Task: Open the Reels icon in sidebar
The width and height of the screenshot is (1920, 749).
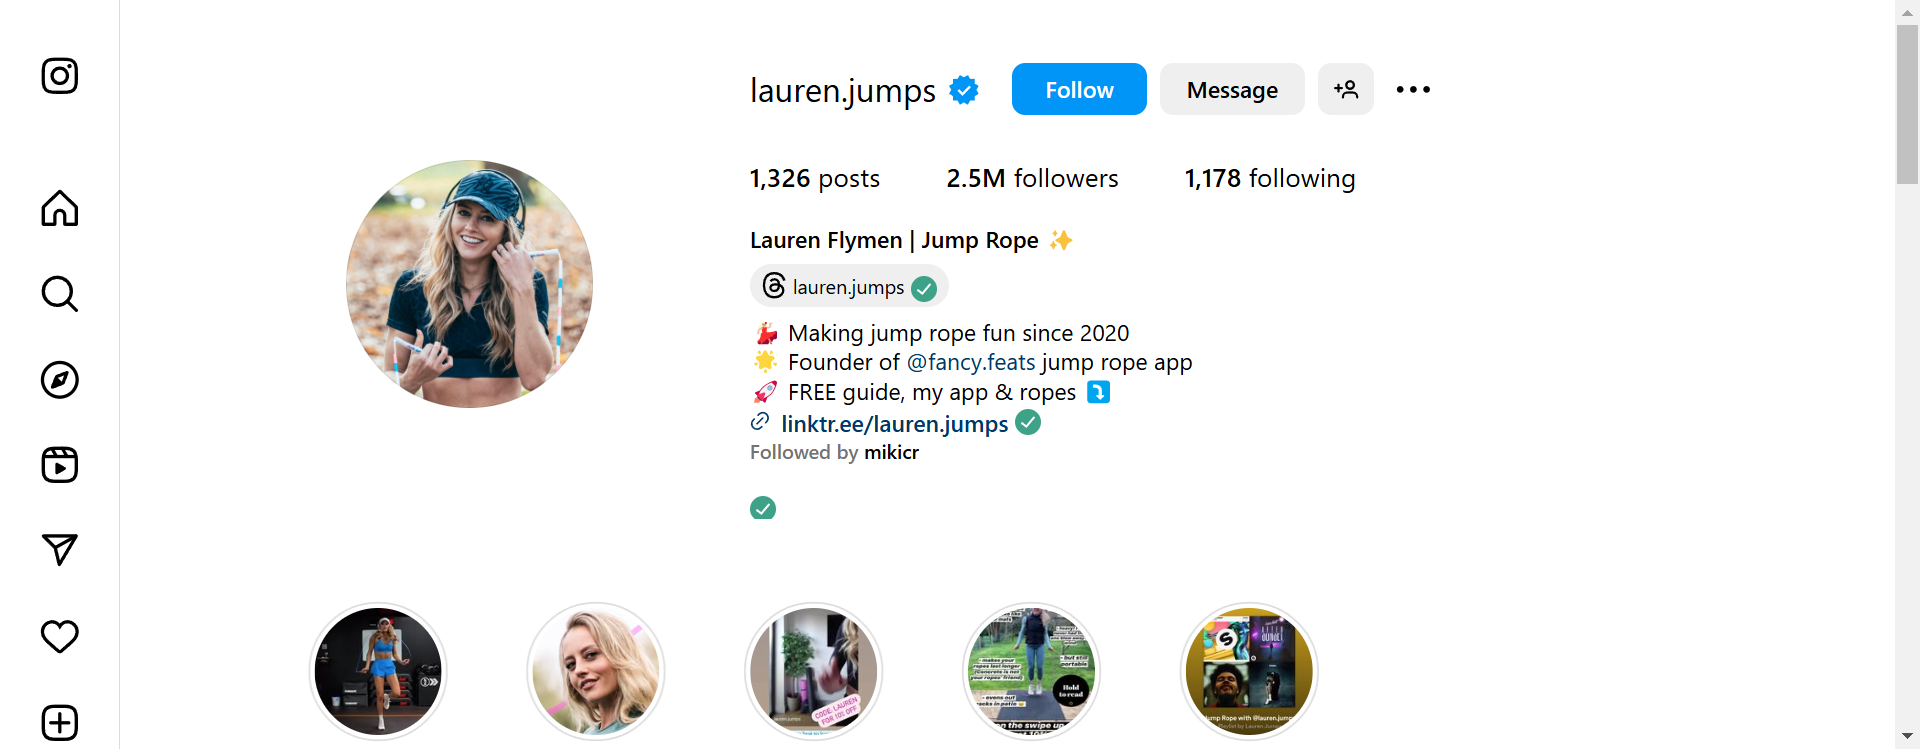Action: pyautogui.click(x=60, y=465)
